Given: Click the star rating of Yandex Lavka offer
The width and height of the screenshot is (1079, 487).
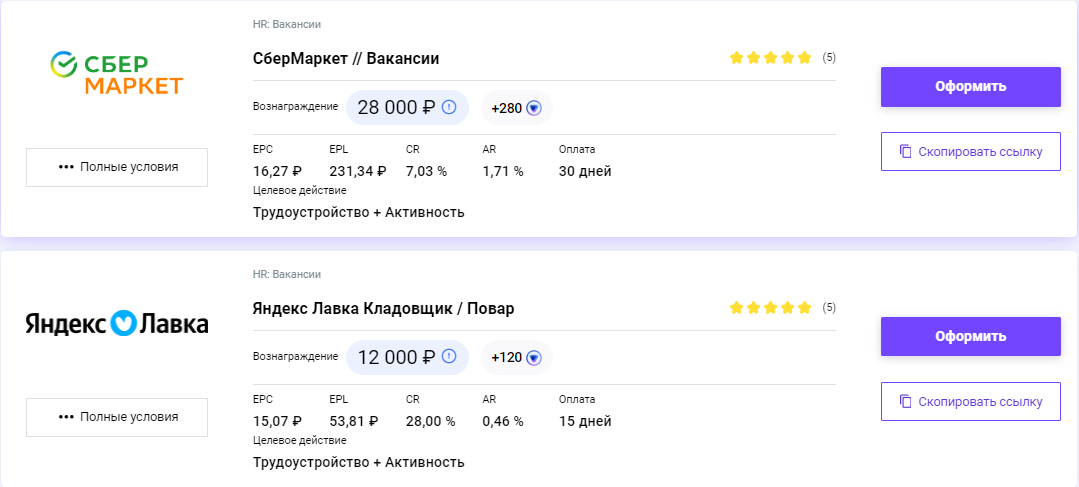Looking at the screenshot, I should coord(770,308).
